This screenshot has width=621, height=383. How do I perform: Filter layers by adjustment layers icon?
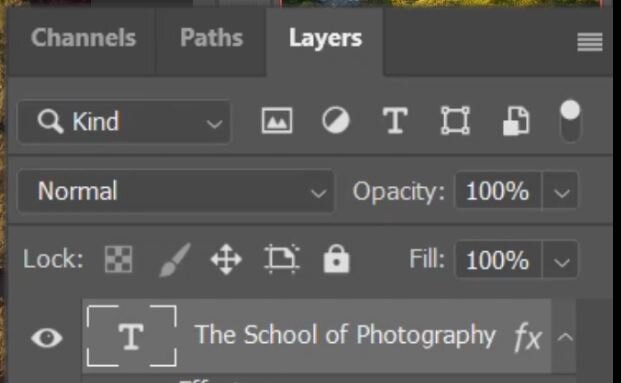tap(335, 120)
